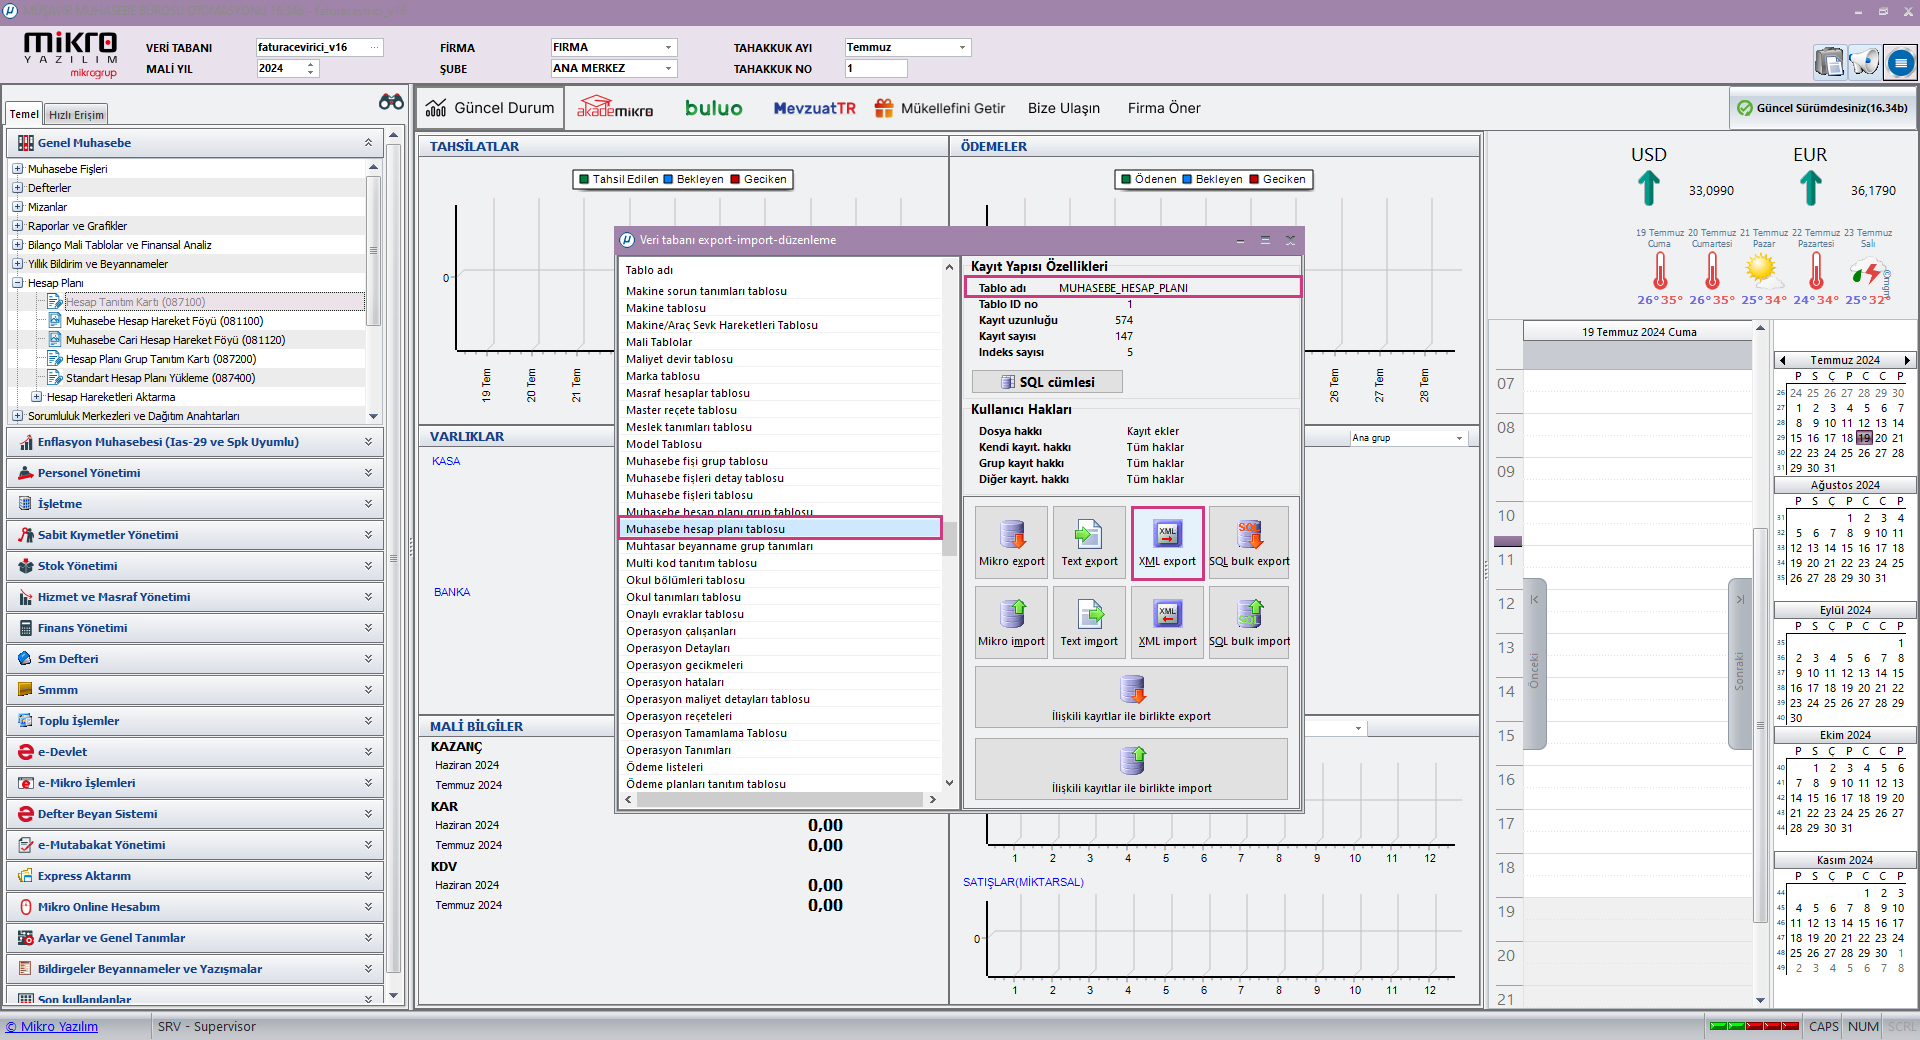Click Bekleyen blue legend swatch in Tahsilatlar
This screenshot has height=1040, width=1920.
(x=668, y=179)
